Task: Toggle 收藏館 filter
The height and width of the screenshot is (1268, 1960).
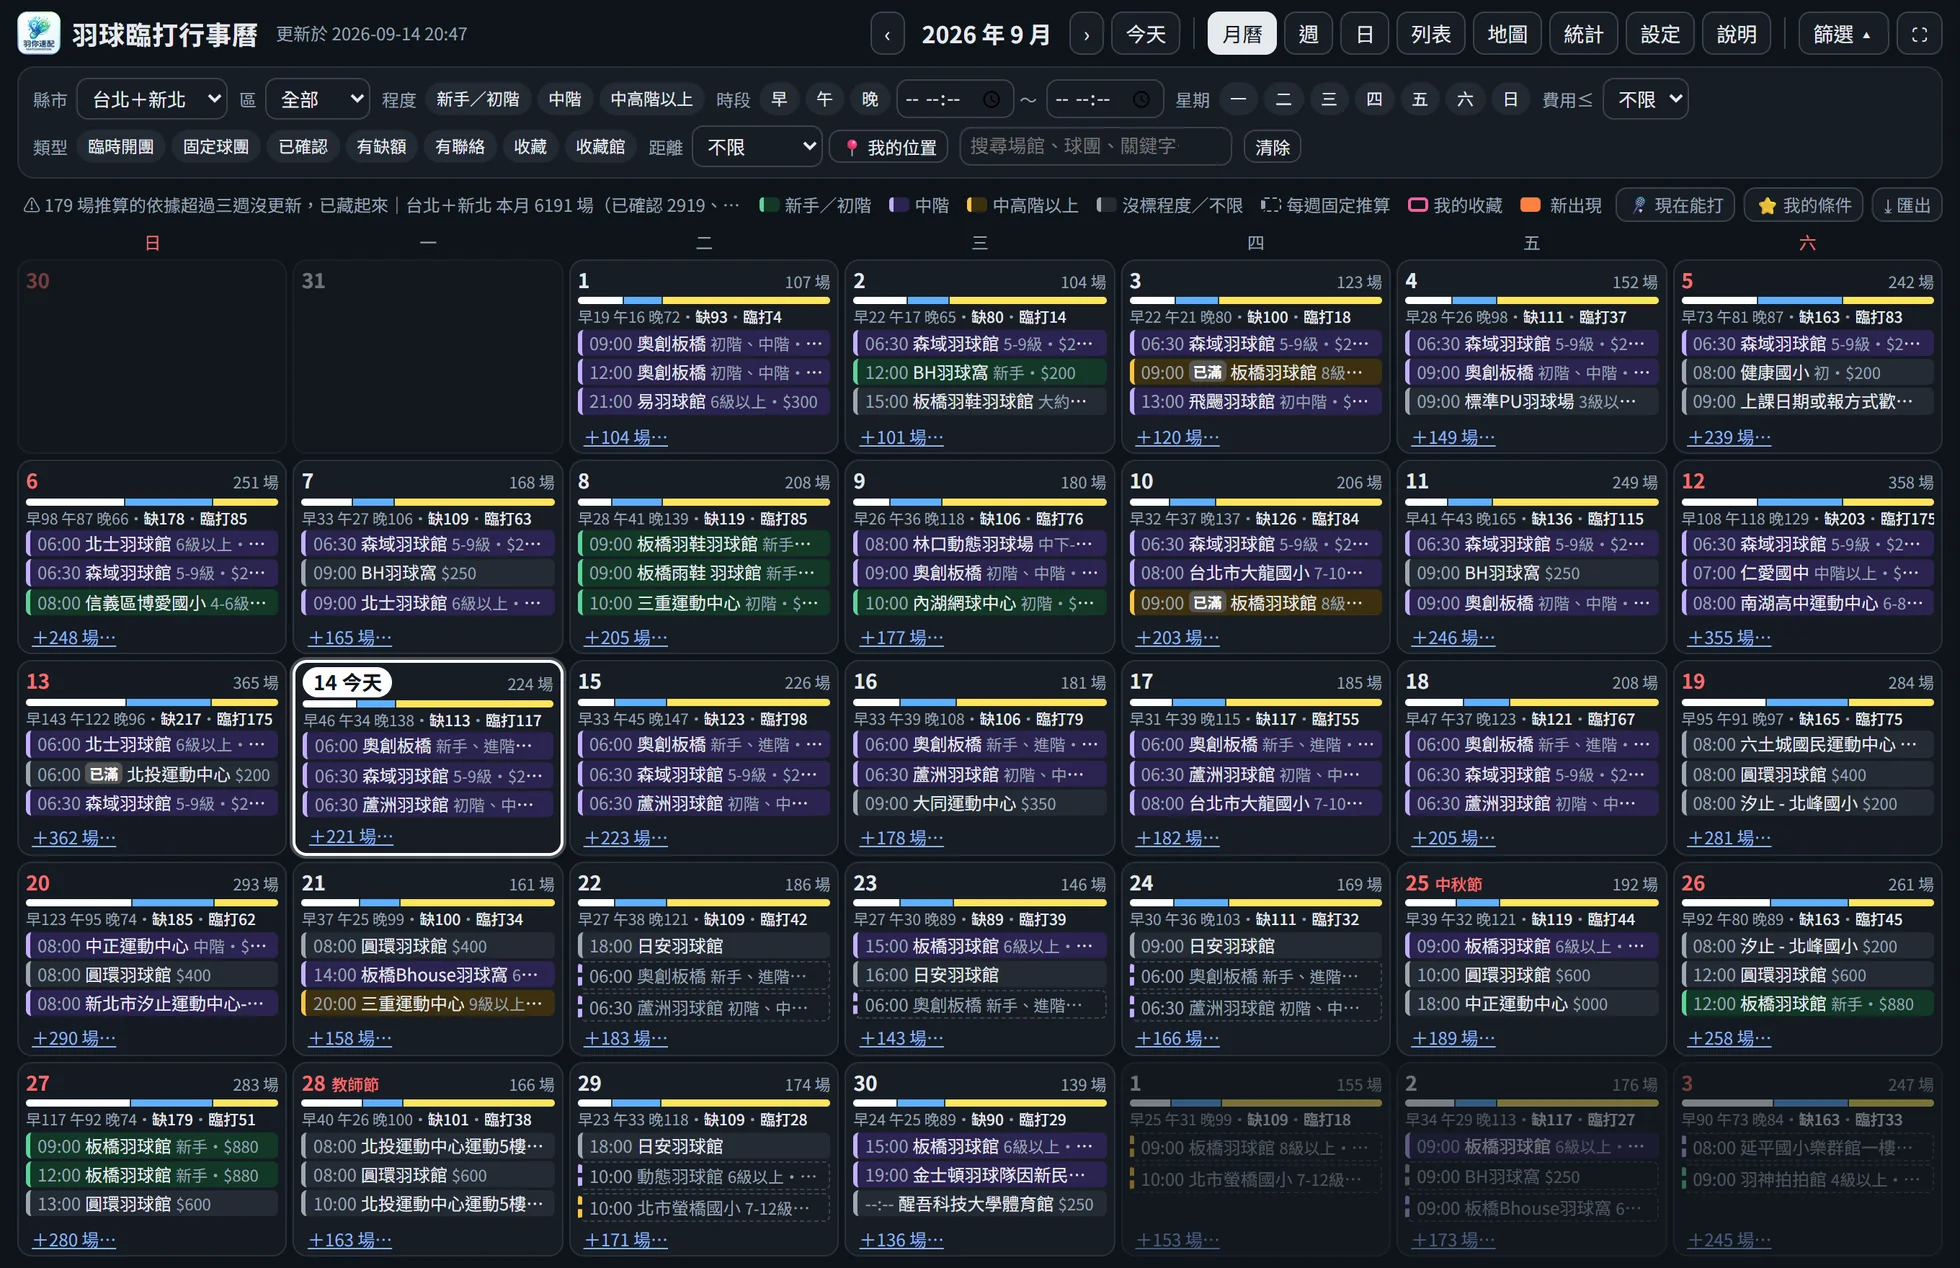Action: coord(601,147)
